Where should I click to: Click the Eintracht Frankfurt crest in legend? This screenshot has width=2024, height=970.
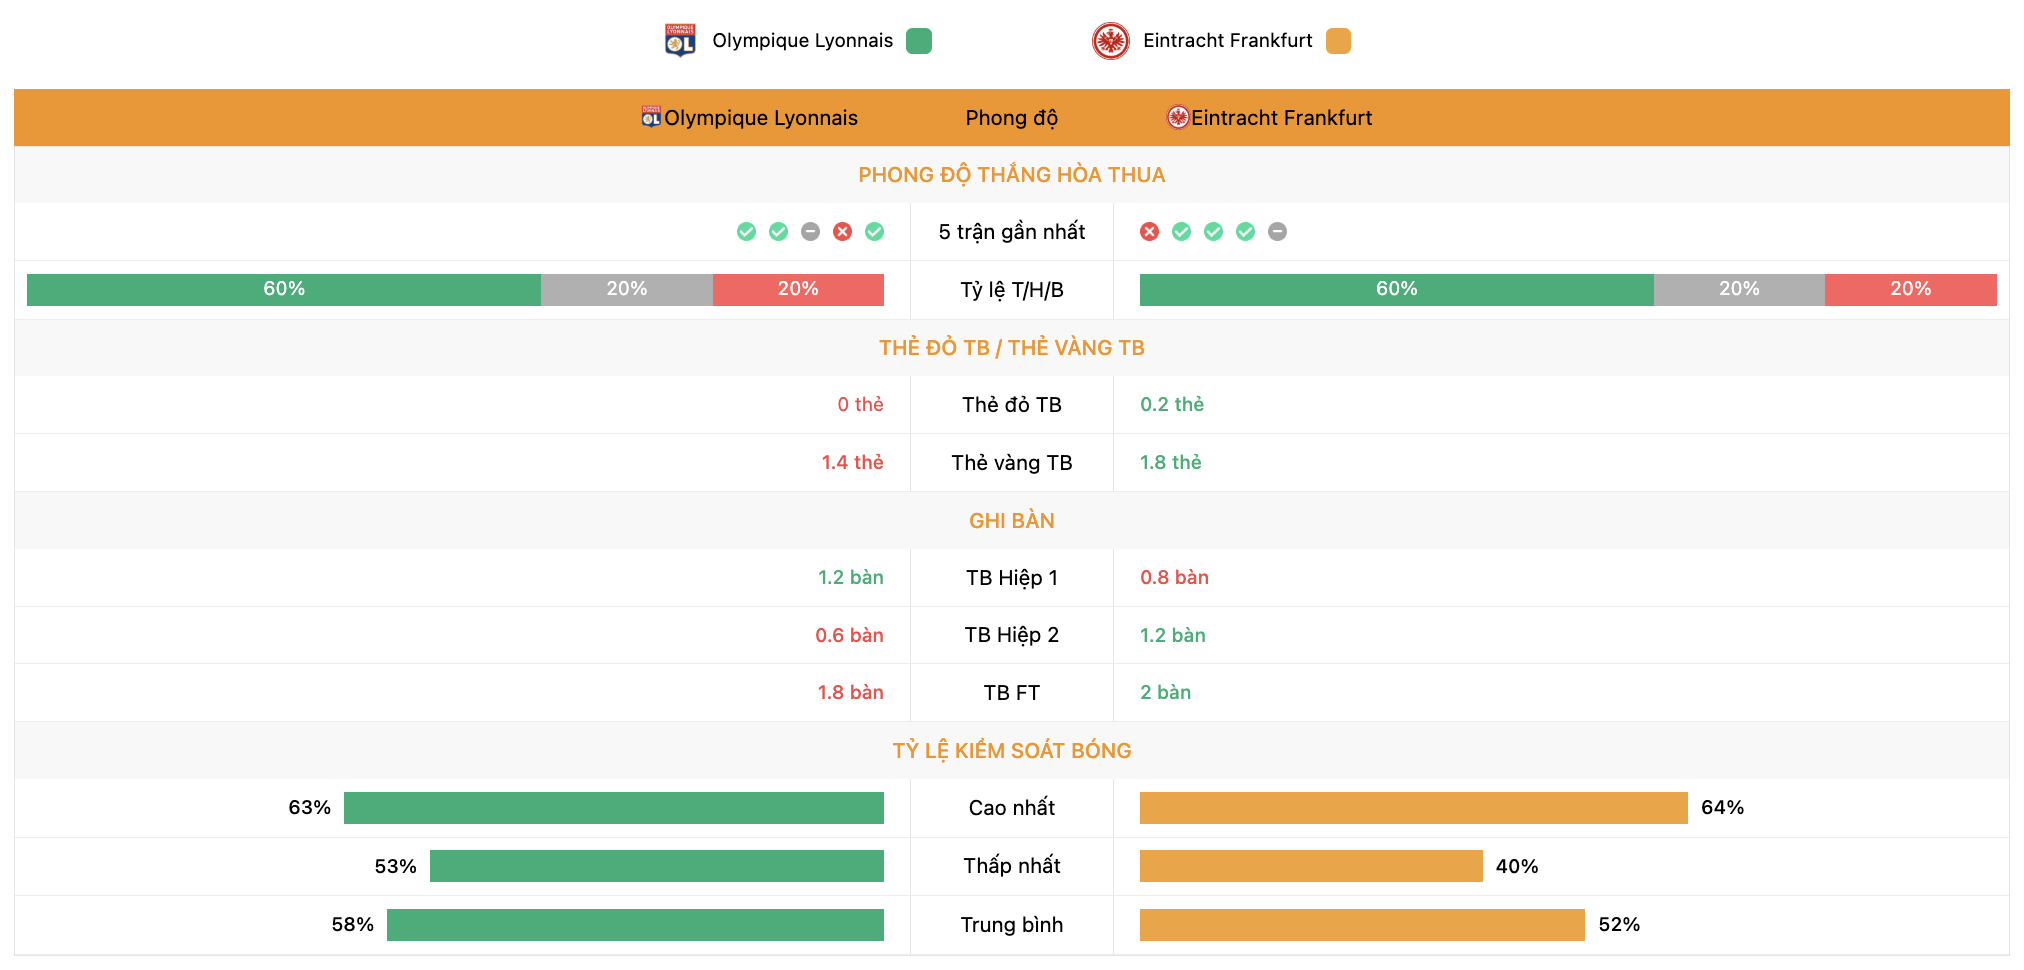point(1111,41)
